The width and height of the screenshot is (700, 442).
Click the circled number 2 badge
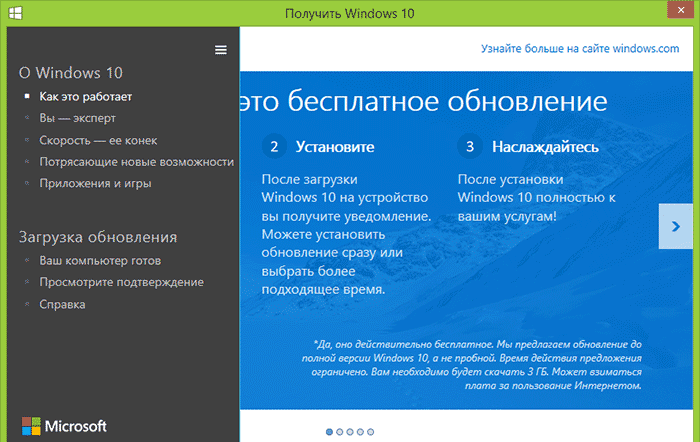pyautogui.click(x=274, y=146)
